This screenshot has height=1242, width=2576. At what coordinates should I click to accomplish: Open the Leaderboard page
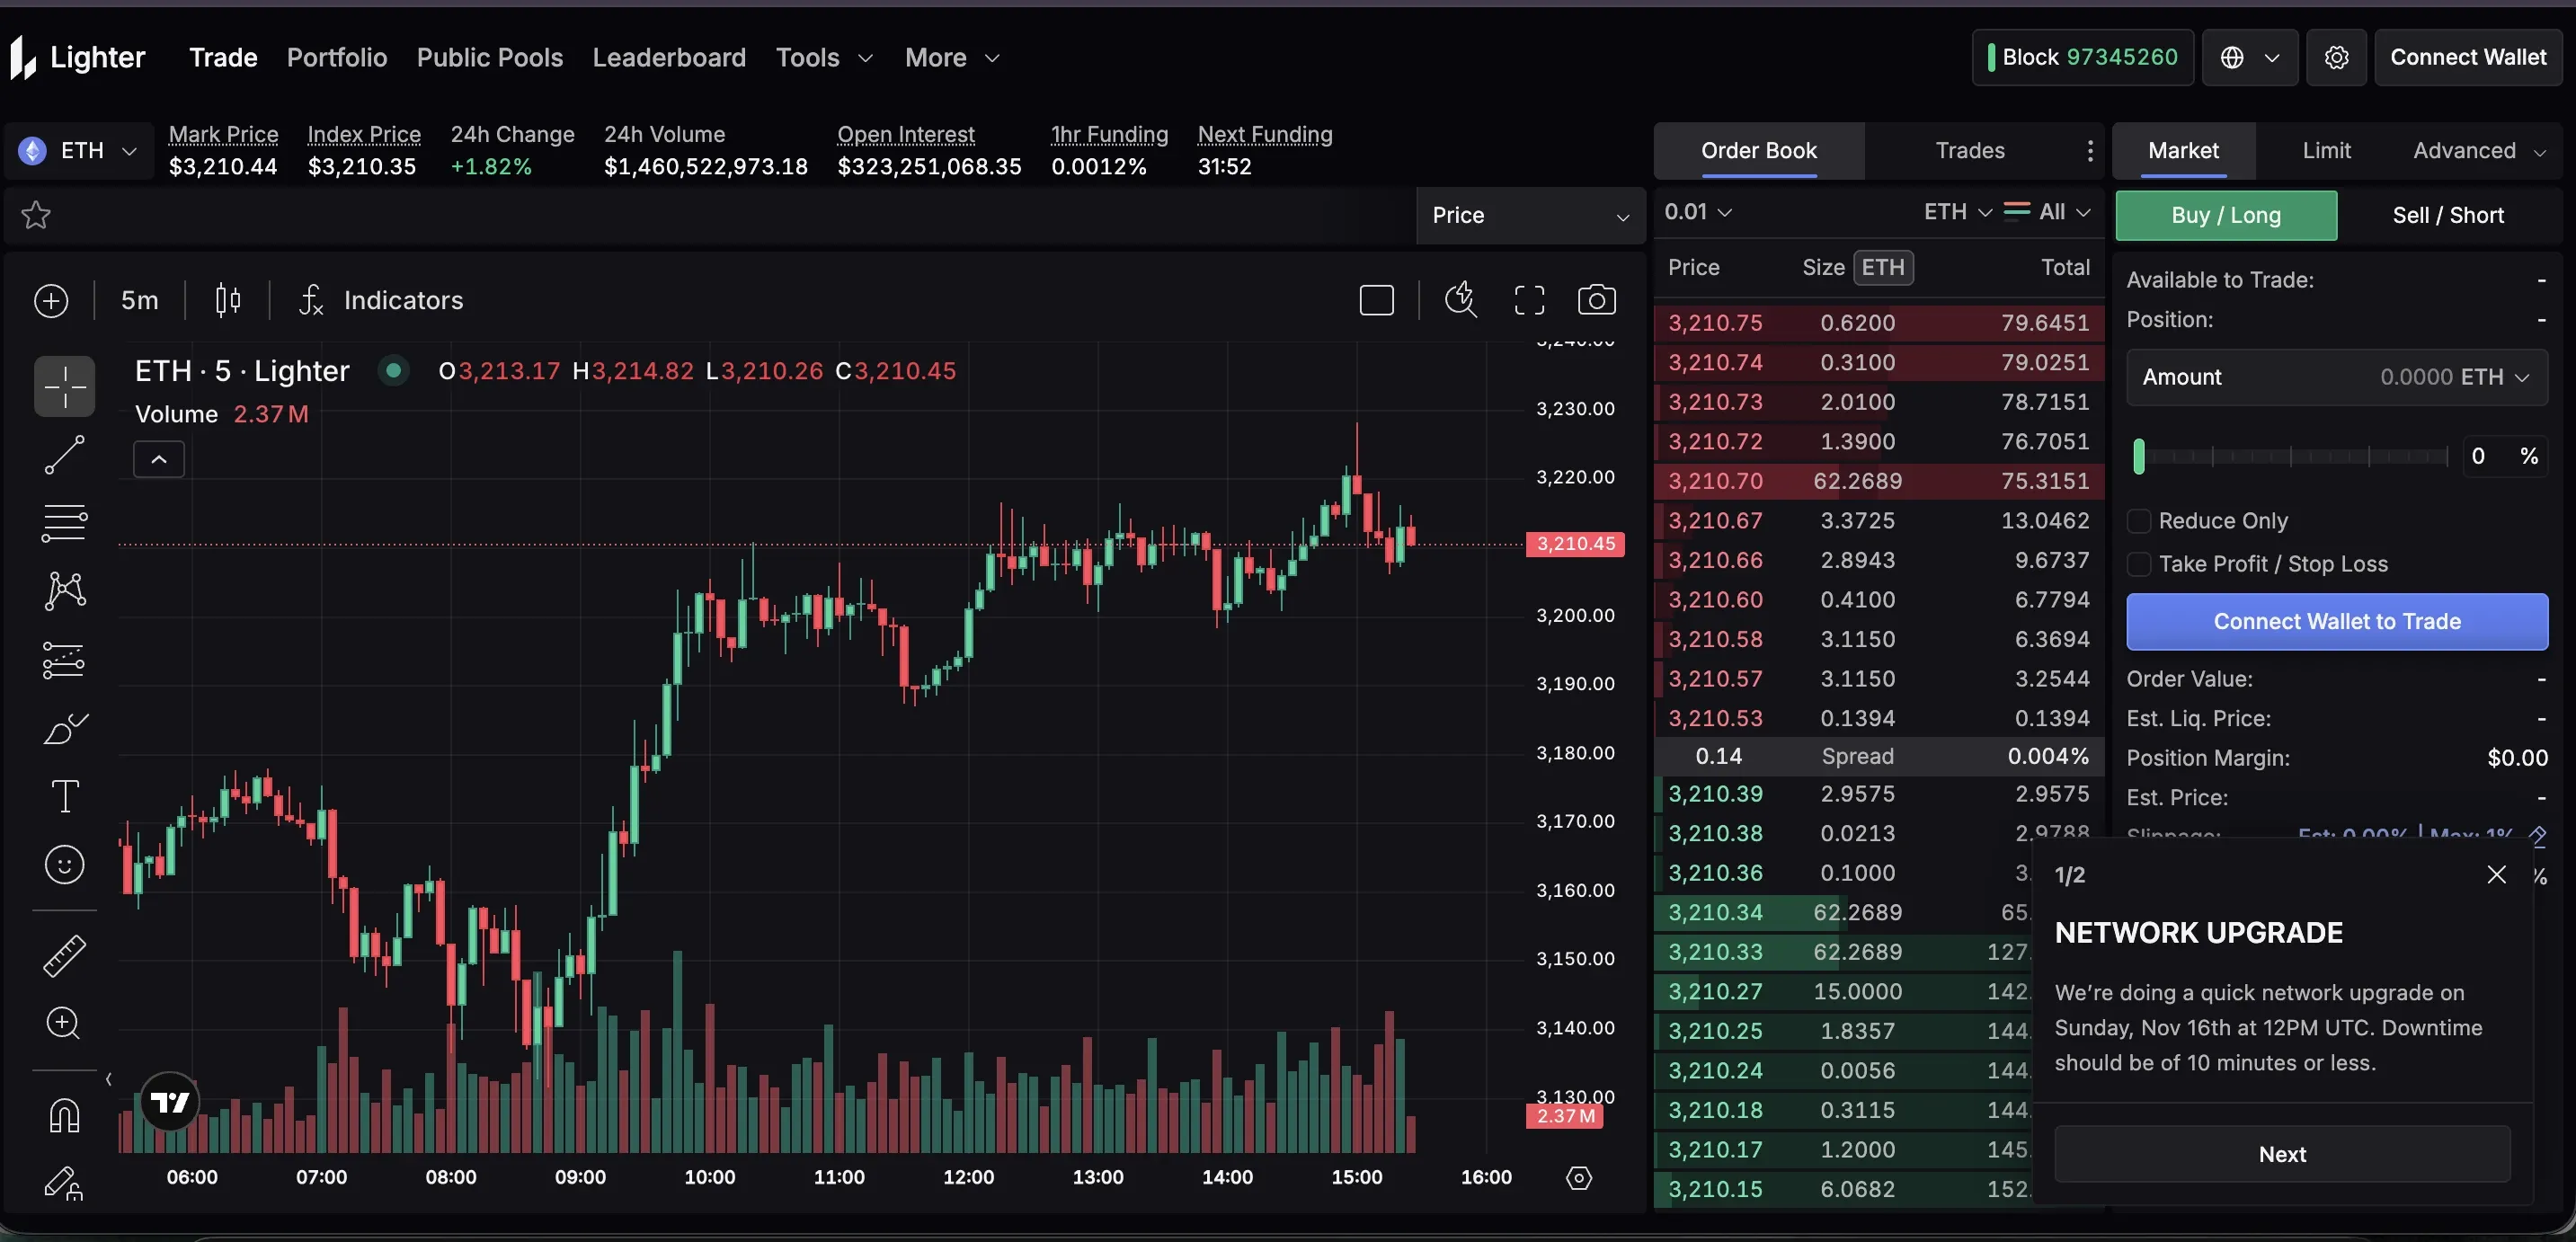point(668,57)
